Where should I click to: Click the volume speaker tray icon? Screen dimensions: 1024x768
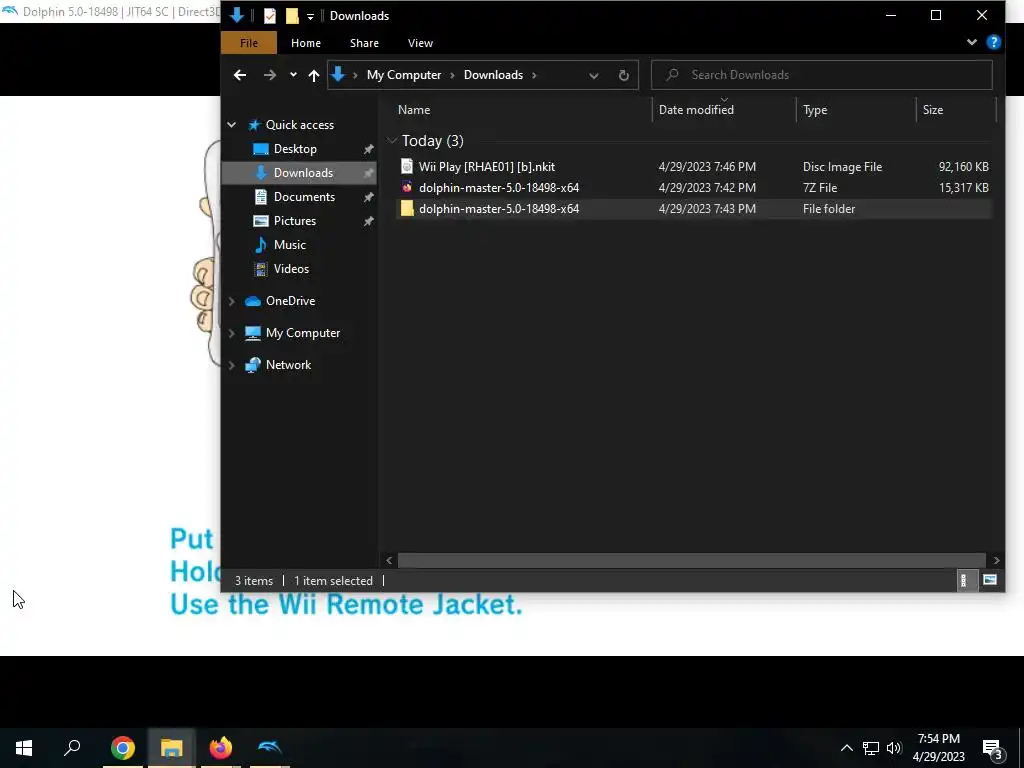(x=894, y=748)
